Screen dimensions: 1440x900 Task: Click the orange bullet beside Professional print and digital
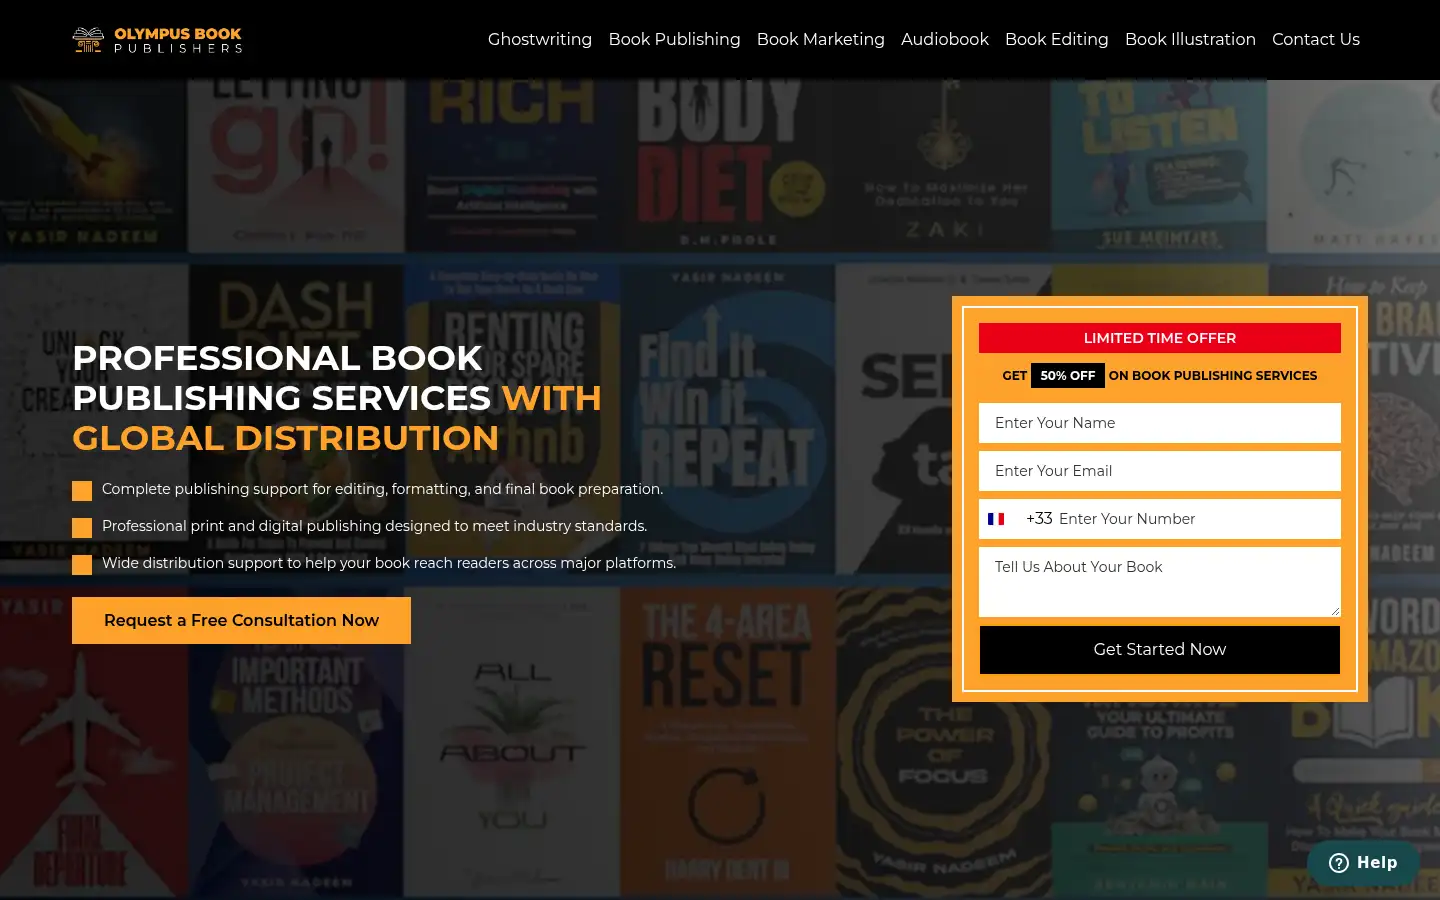(82, 527)
